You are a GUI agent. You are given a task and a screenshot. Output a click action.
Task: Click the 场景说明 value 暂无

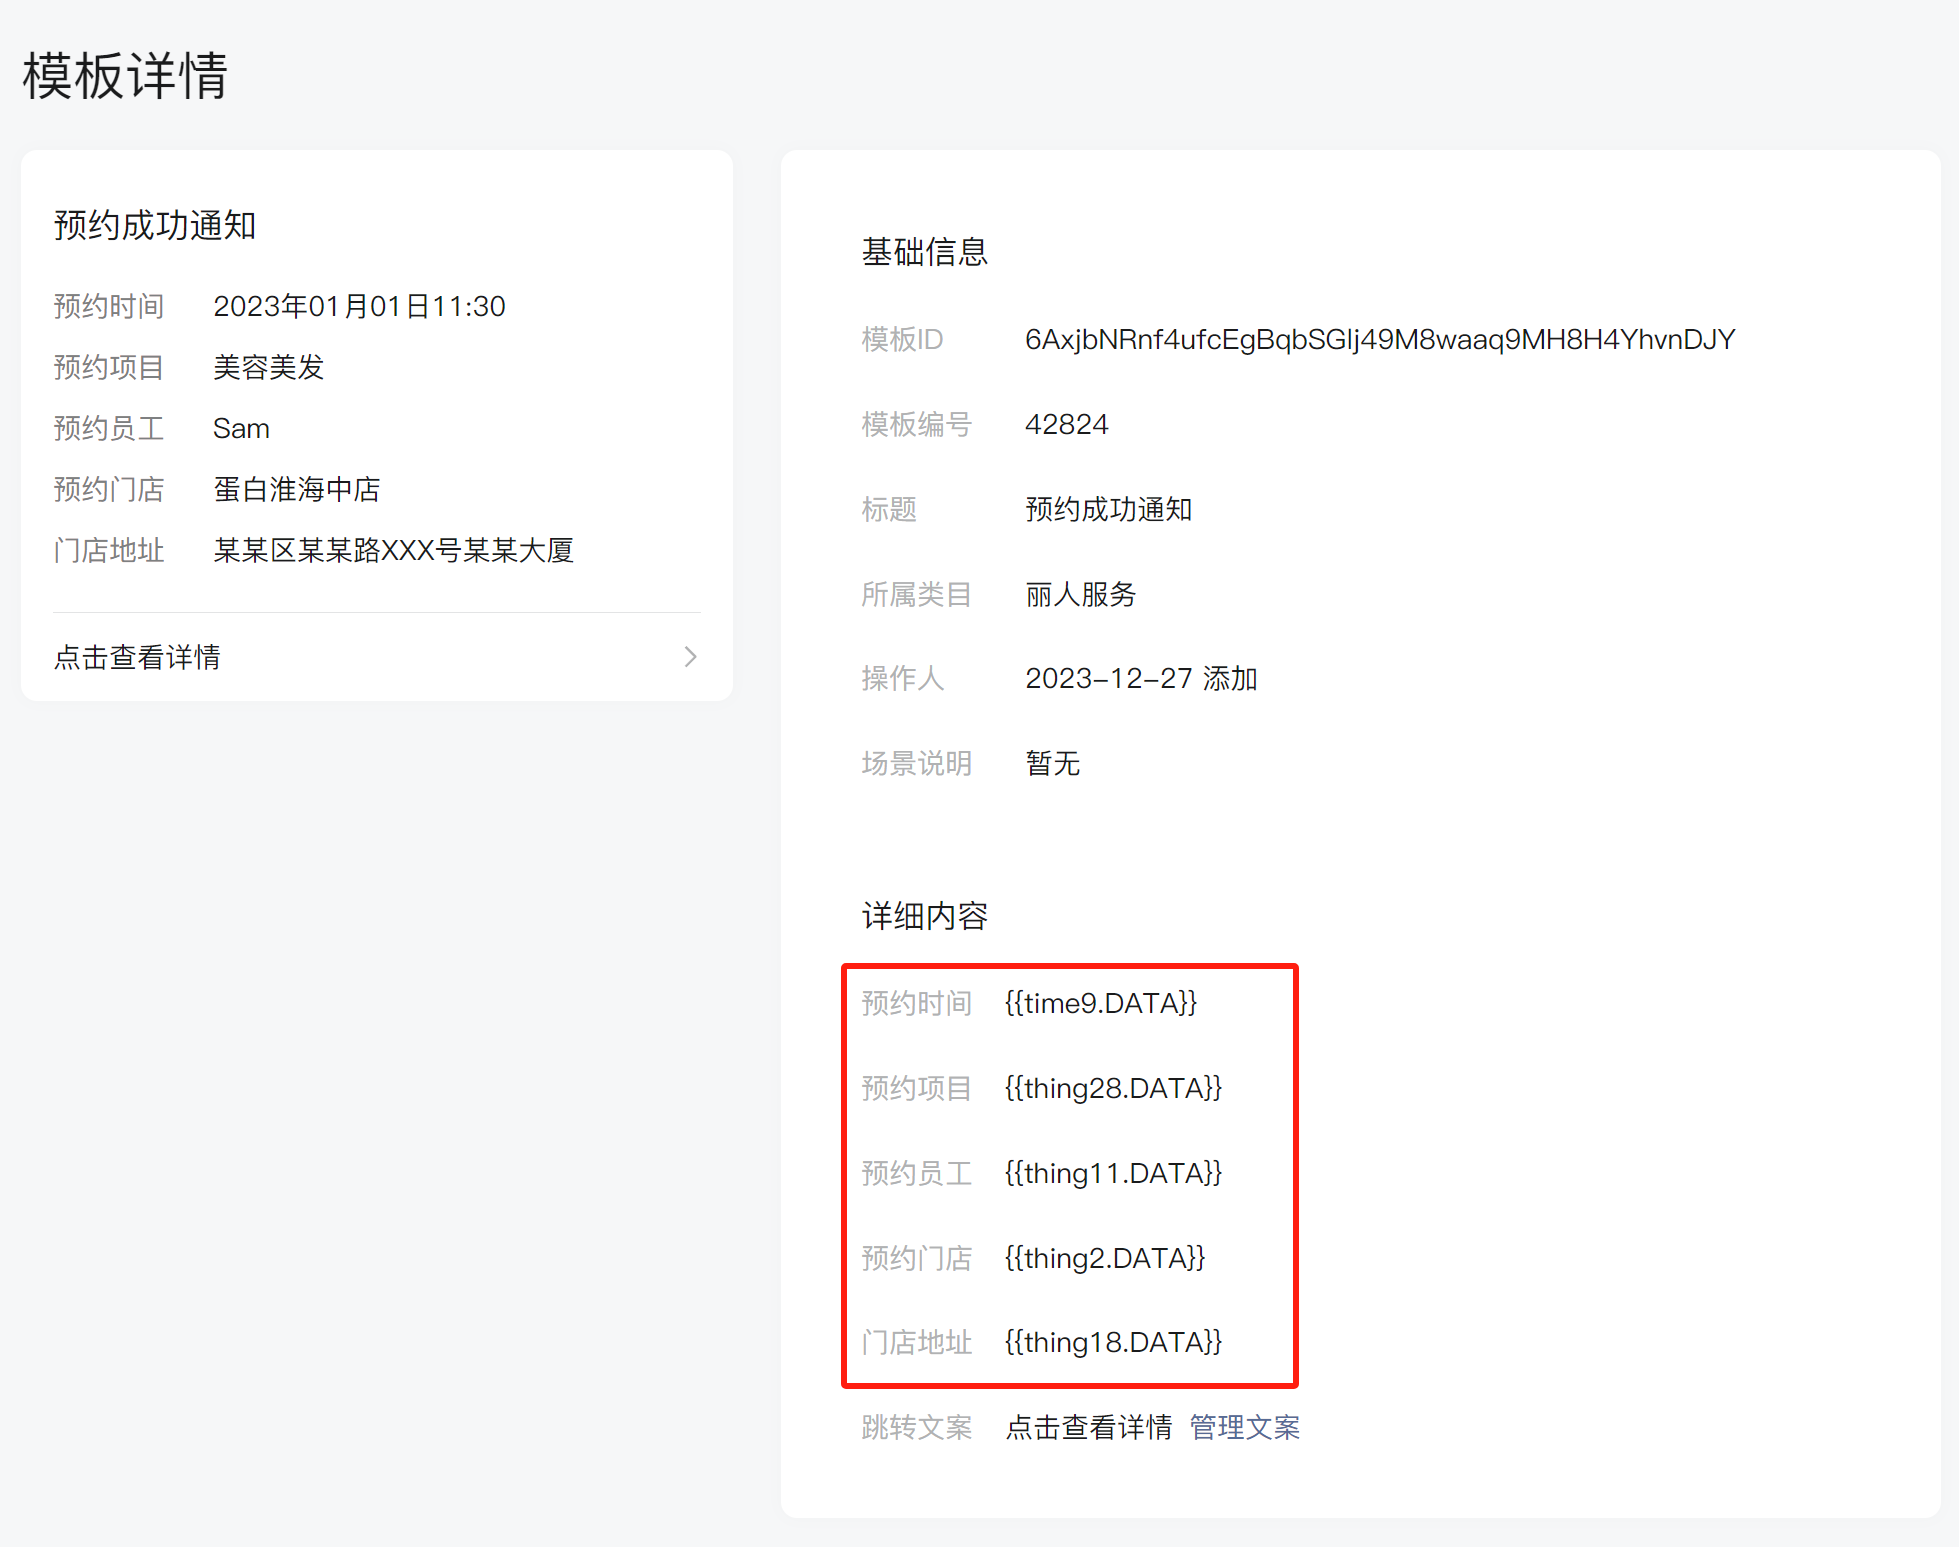[1052, 764]
